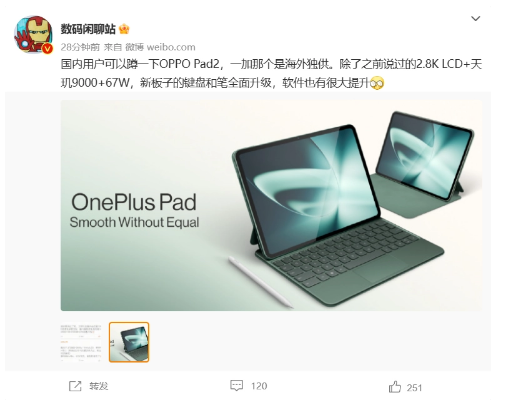
Task: Click the crown membership badge icon
Action: pyautogui.click(x=124, y=29)
